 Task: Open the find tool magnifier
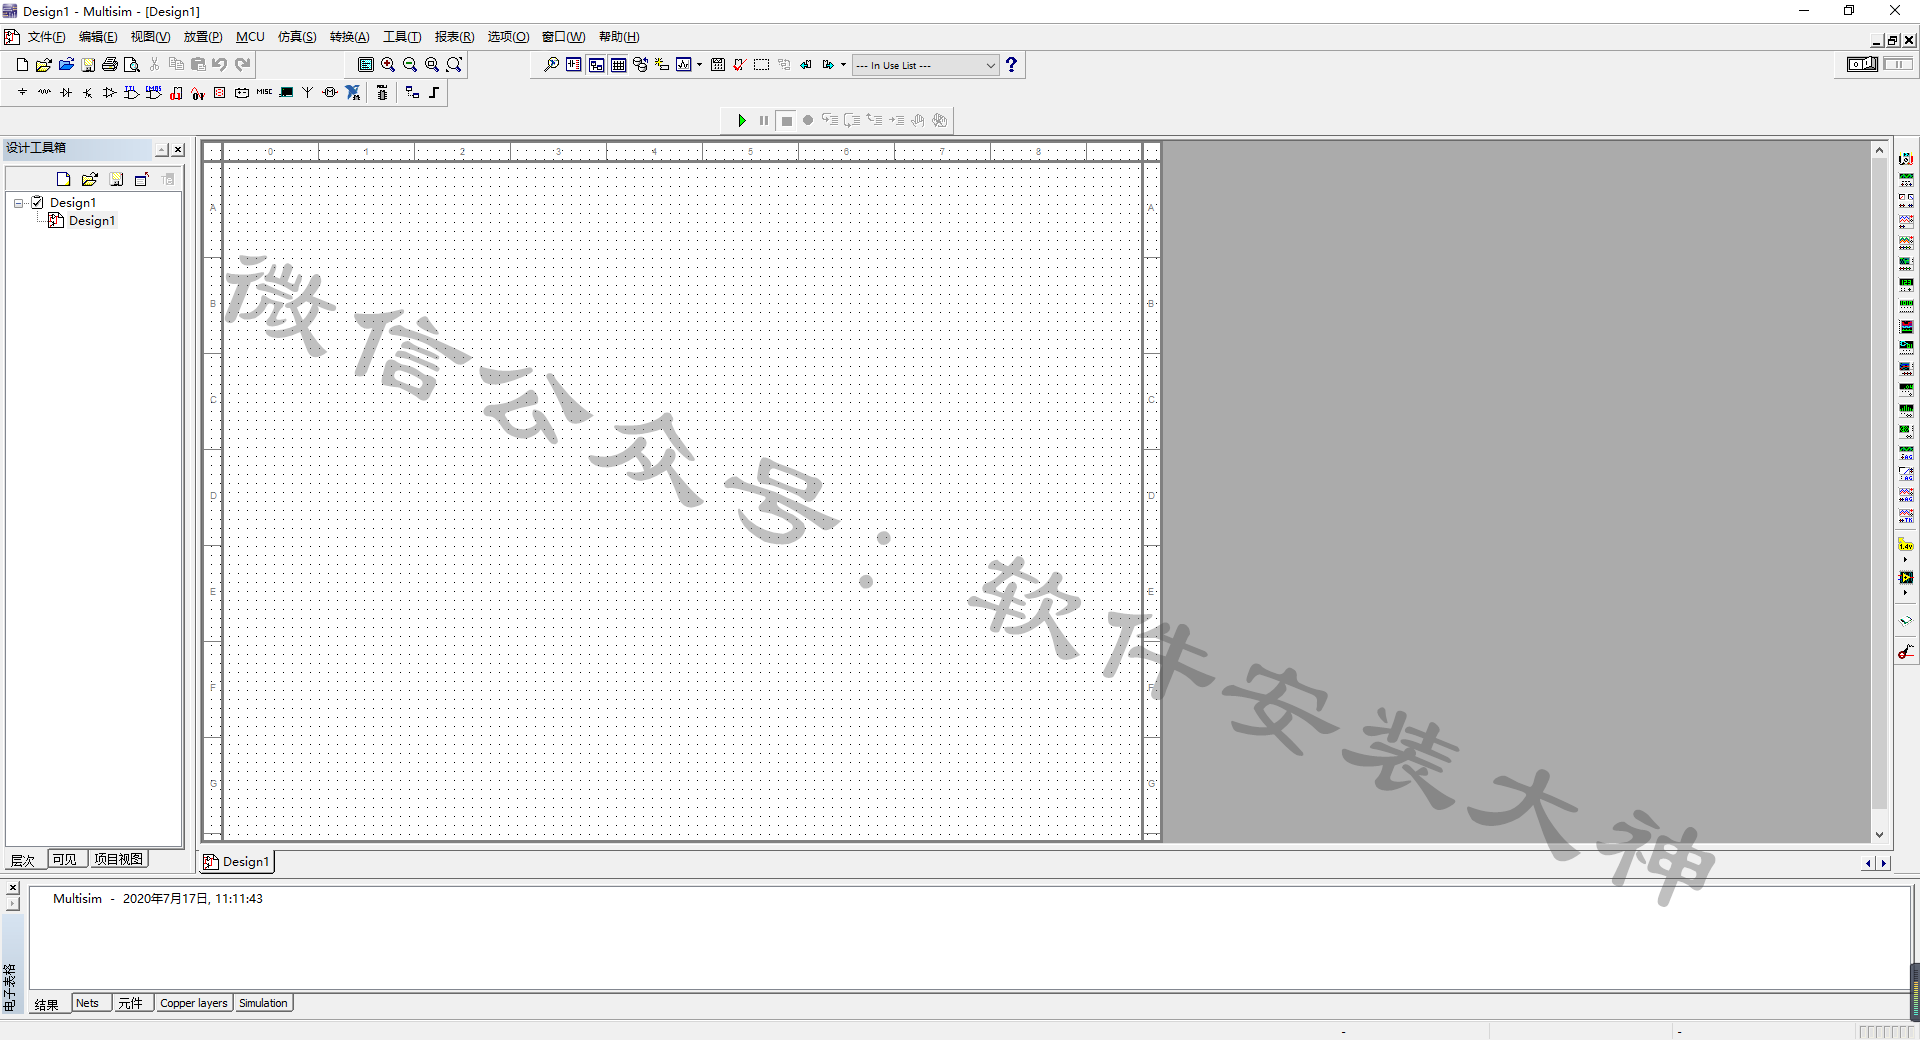point(551,64)
